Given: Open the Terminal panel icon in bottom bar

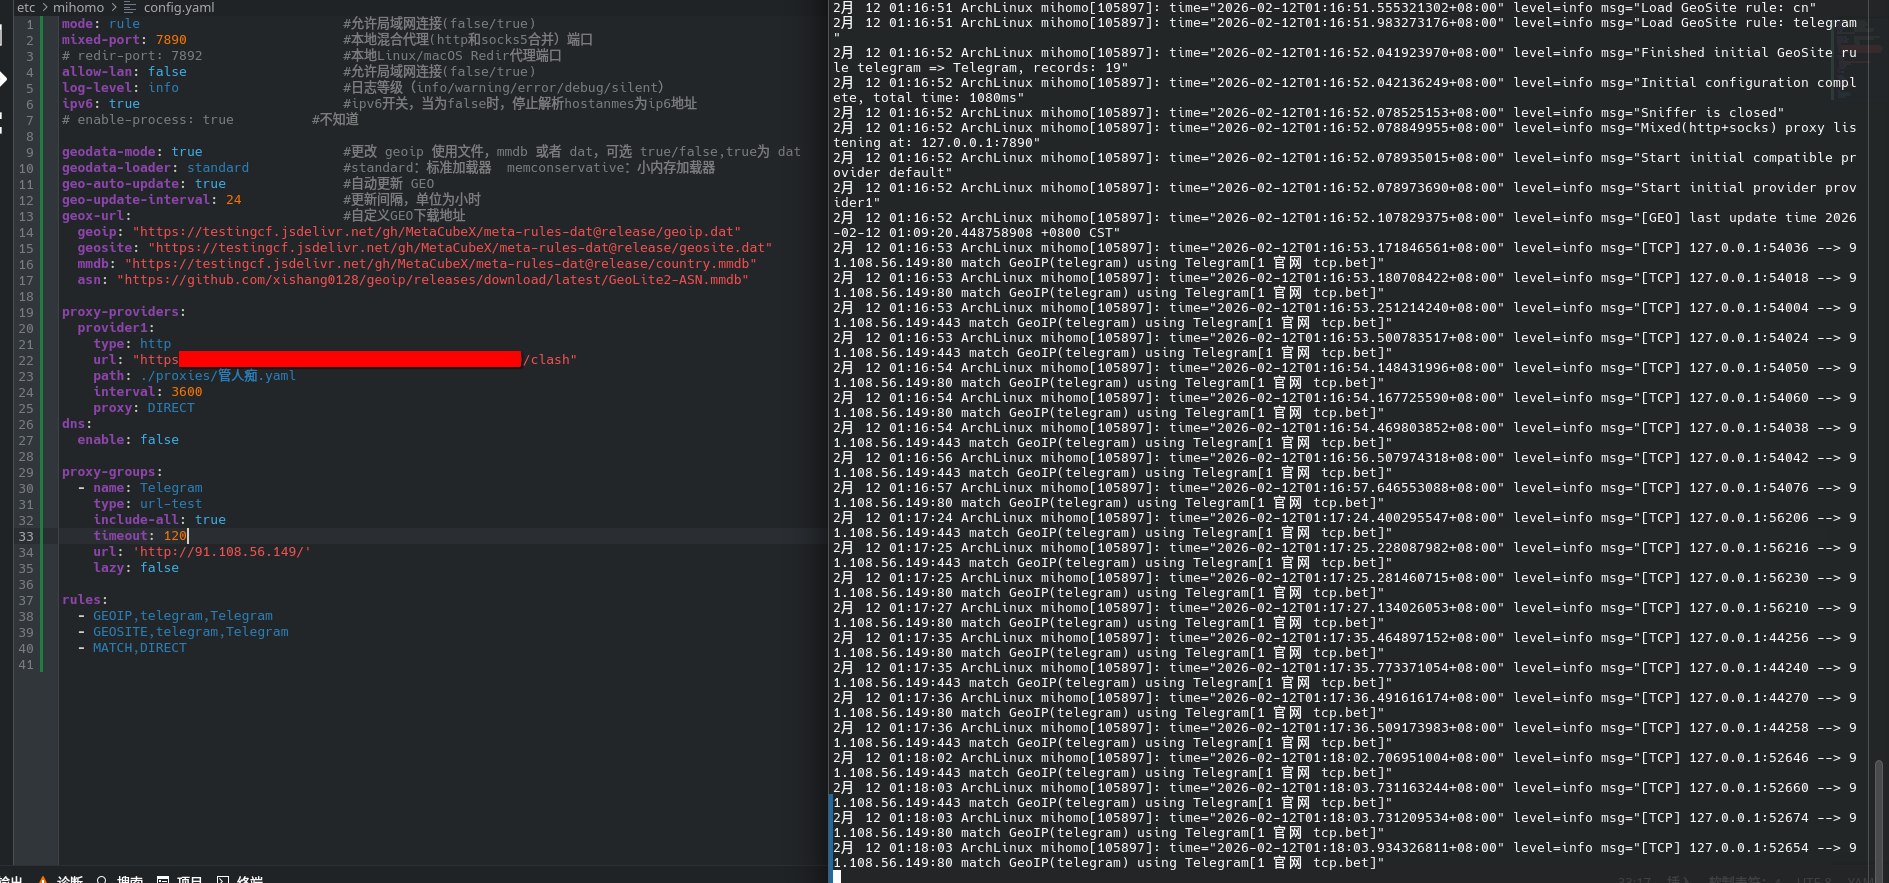Looking at the screenshot, I should tap(222, 879).
